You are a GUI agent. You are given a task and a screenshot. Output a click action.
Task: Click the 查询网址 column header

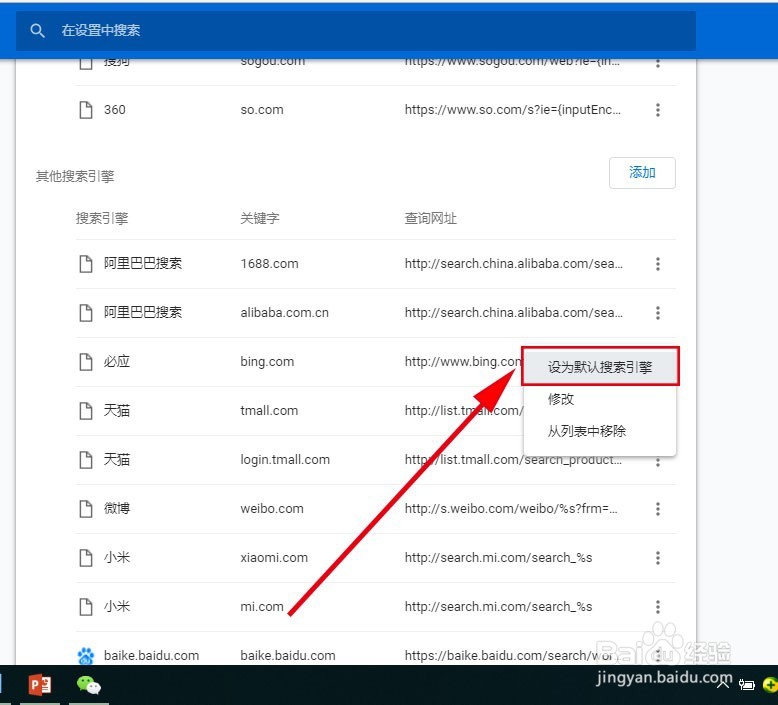[x=430, y=219]
